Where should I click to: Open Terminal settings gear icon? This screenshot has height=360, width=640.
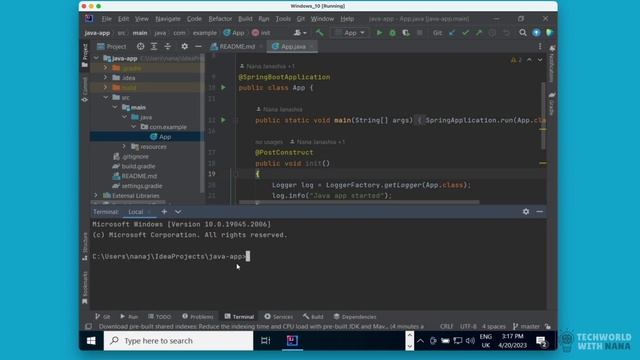pos(526,211)
